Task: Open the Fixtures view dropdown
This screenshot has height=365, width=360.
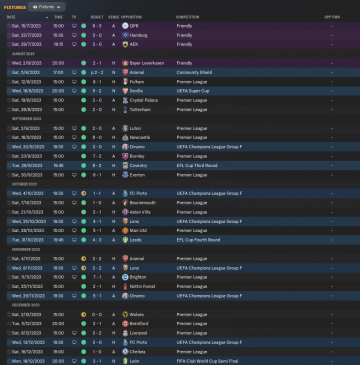Action: coord(47,7)
